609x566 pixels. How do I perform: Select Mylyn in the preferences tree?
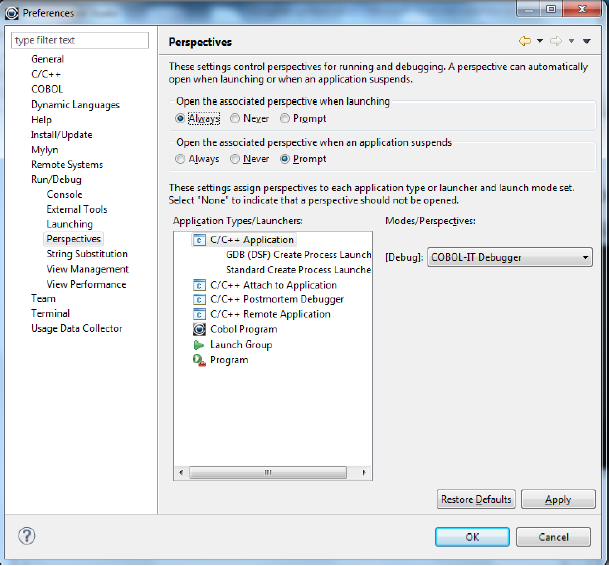45,150
